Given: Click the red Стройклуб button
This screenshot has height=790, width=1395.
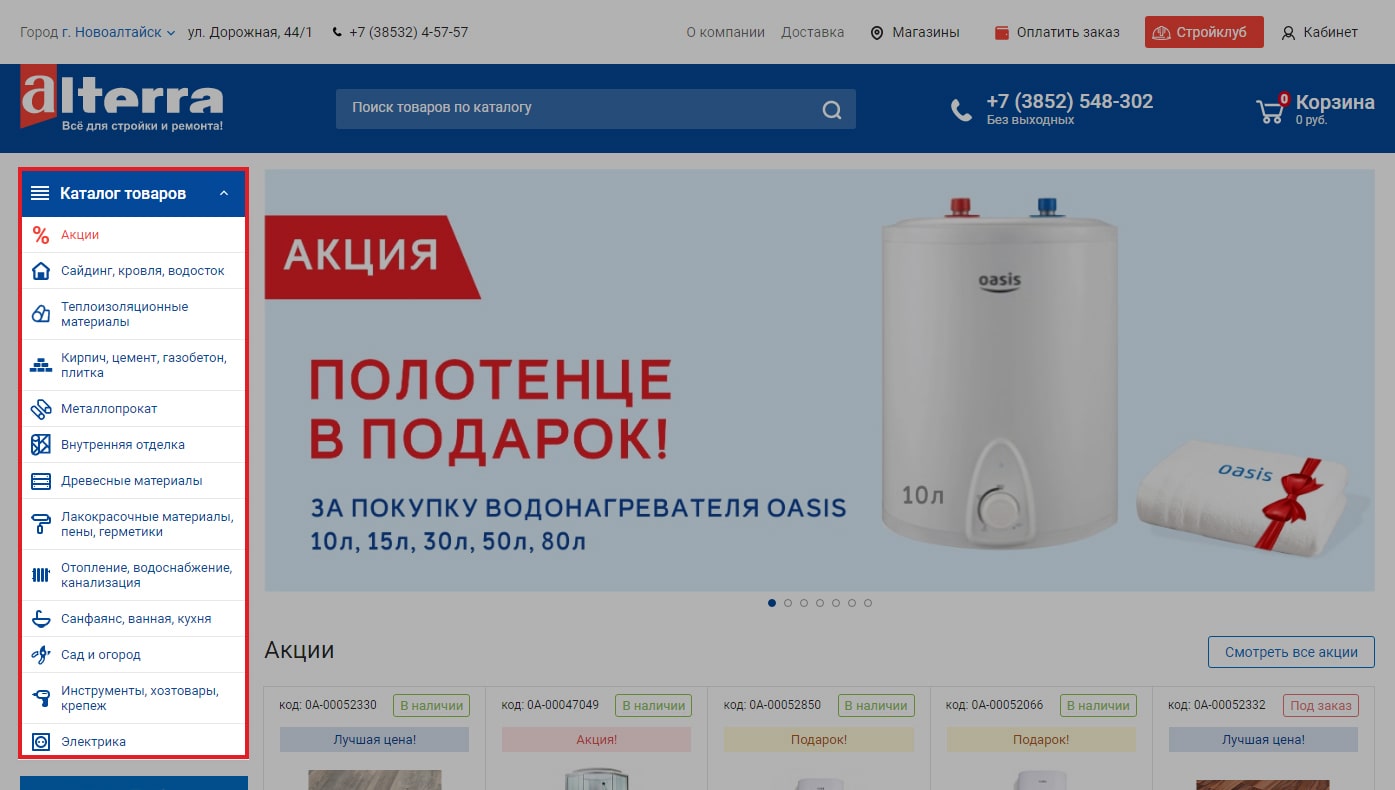Looking at the screenshot, I should [x=1204, y=32].
